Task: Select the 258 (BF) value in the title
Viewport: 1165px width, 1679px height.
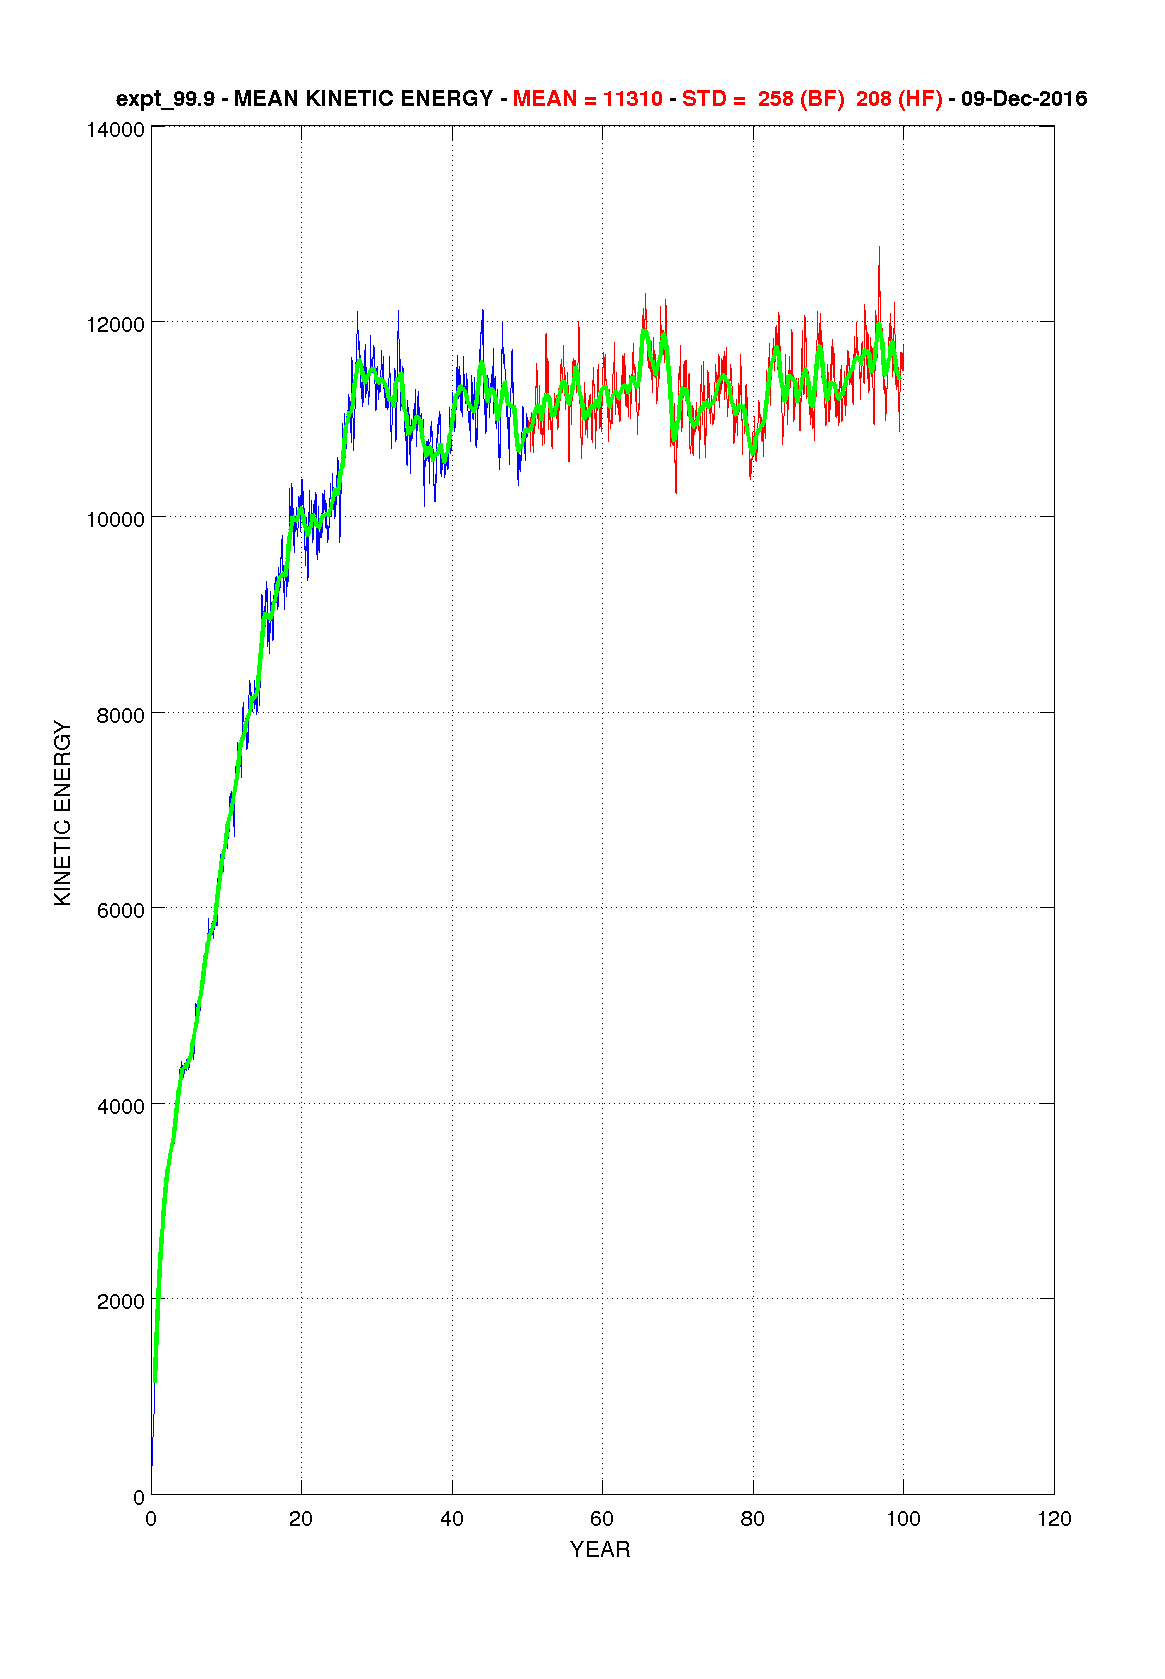Action: [801, 99]
